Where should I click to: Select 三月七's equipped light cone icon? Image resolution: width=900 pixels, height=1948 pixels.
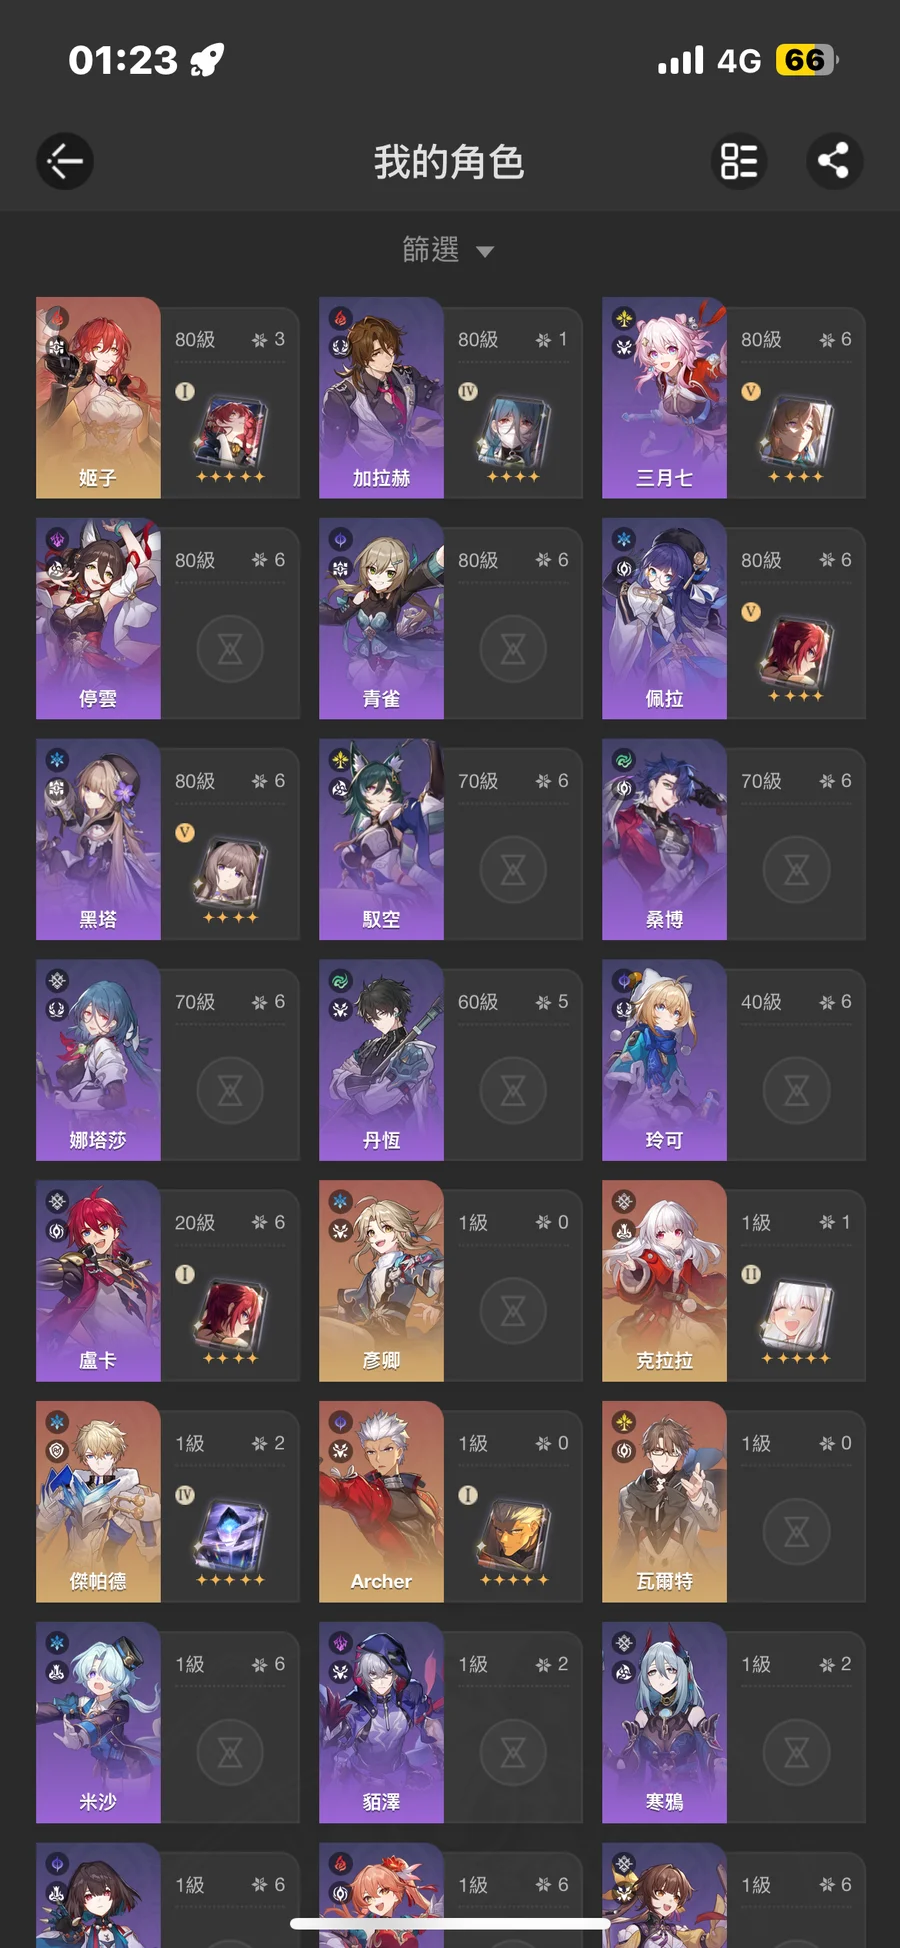[x=797, y=433]
